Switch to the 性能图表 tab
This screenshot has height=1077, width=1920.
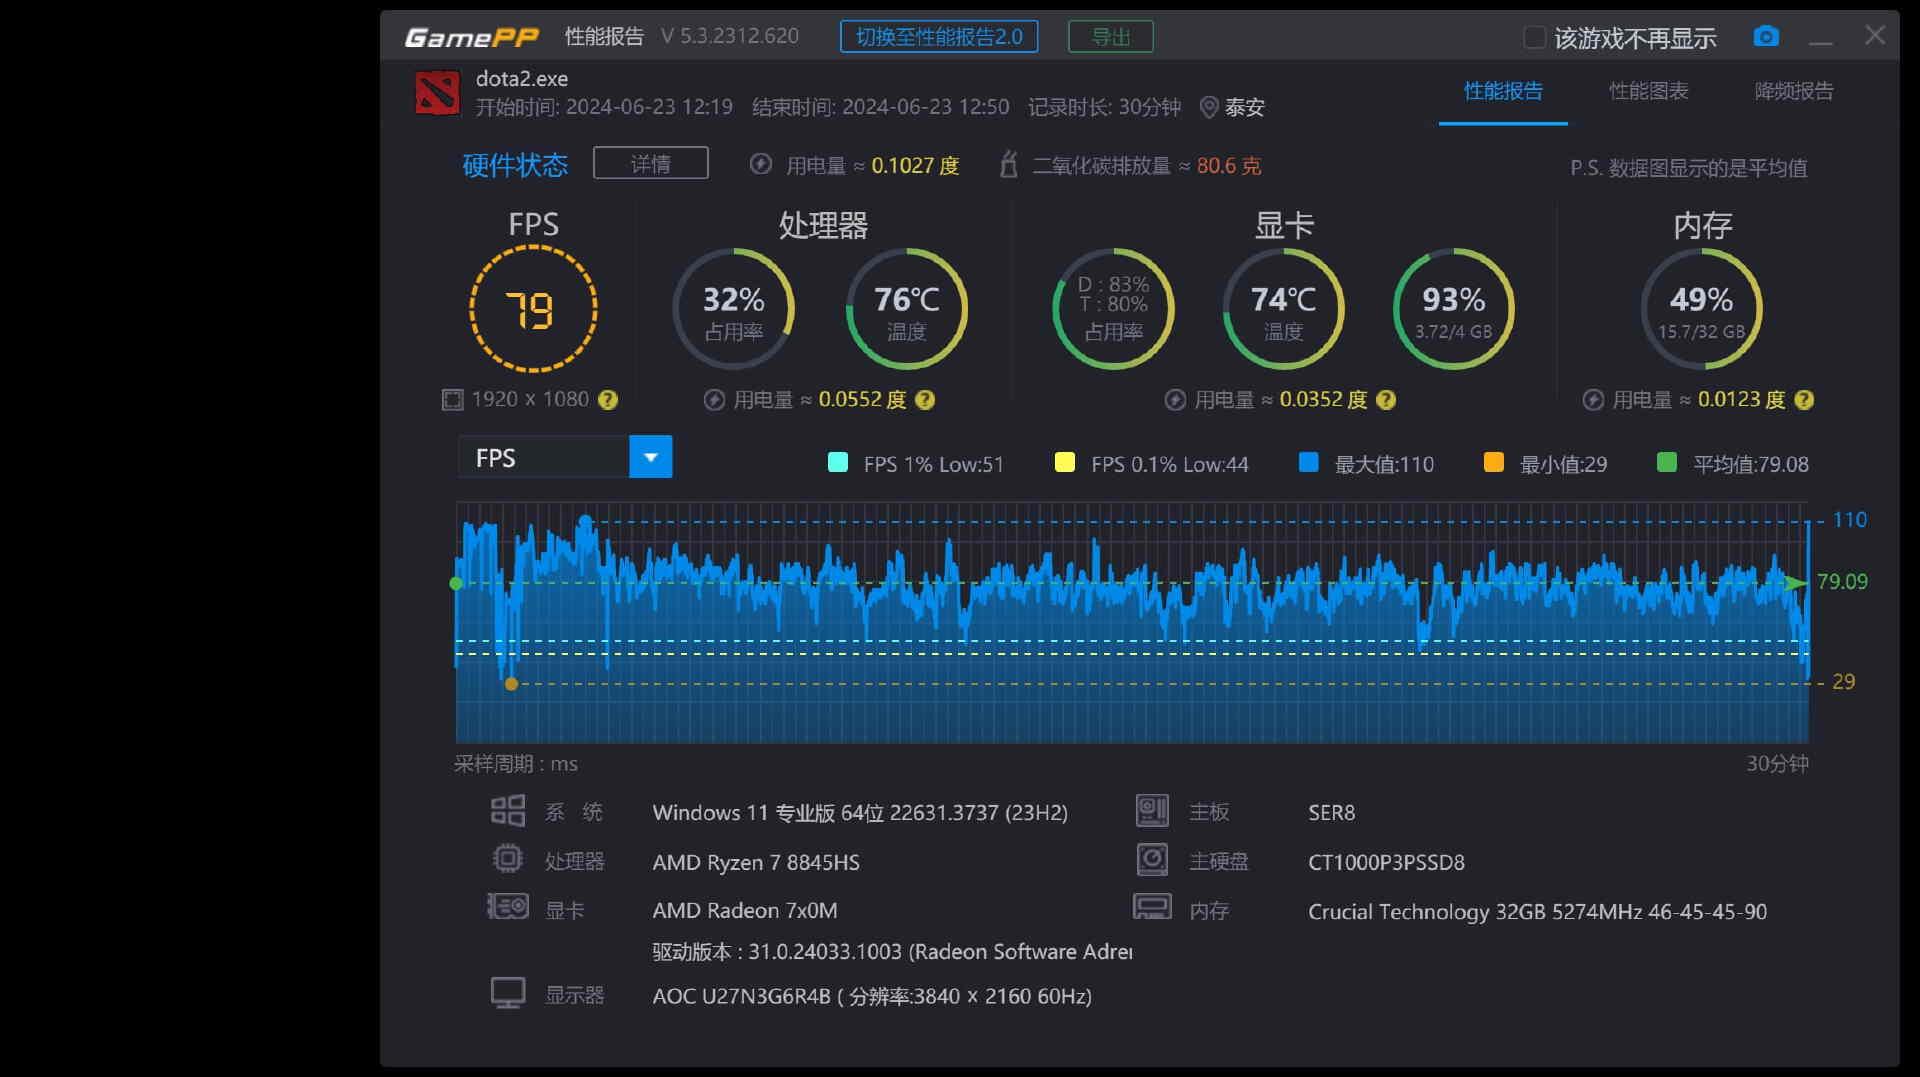tap(1648, 91)
